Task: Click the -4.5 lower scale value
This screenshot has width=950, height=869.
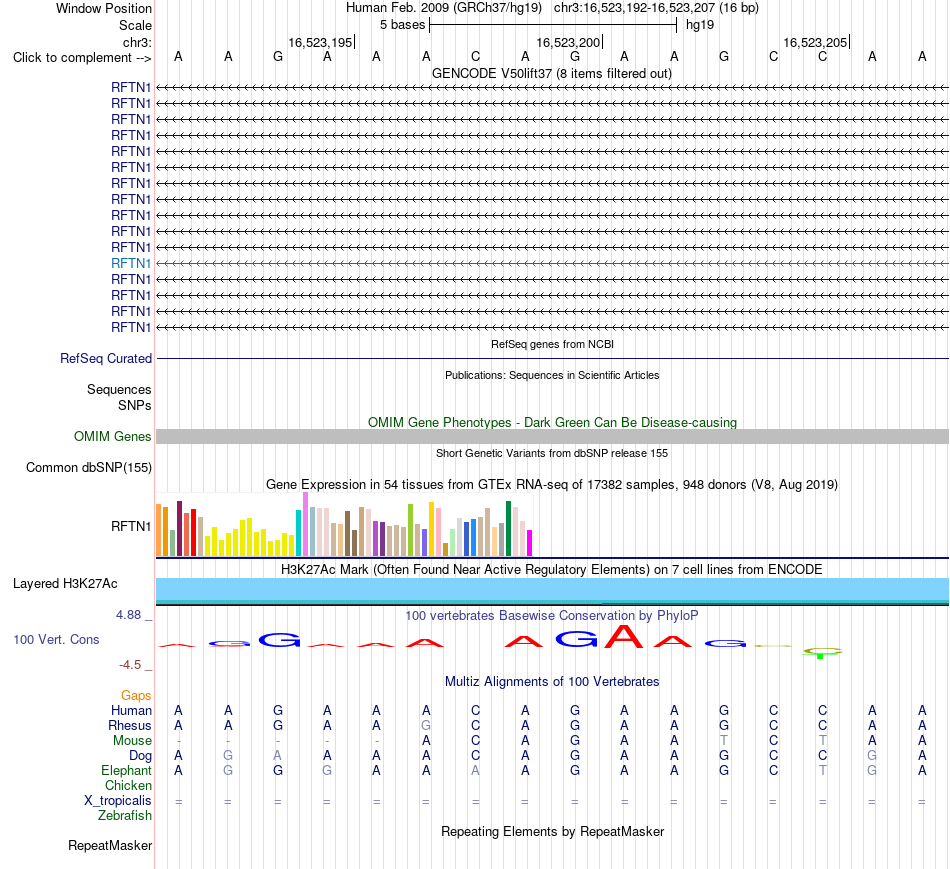Action: [x=130, y=665]
